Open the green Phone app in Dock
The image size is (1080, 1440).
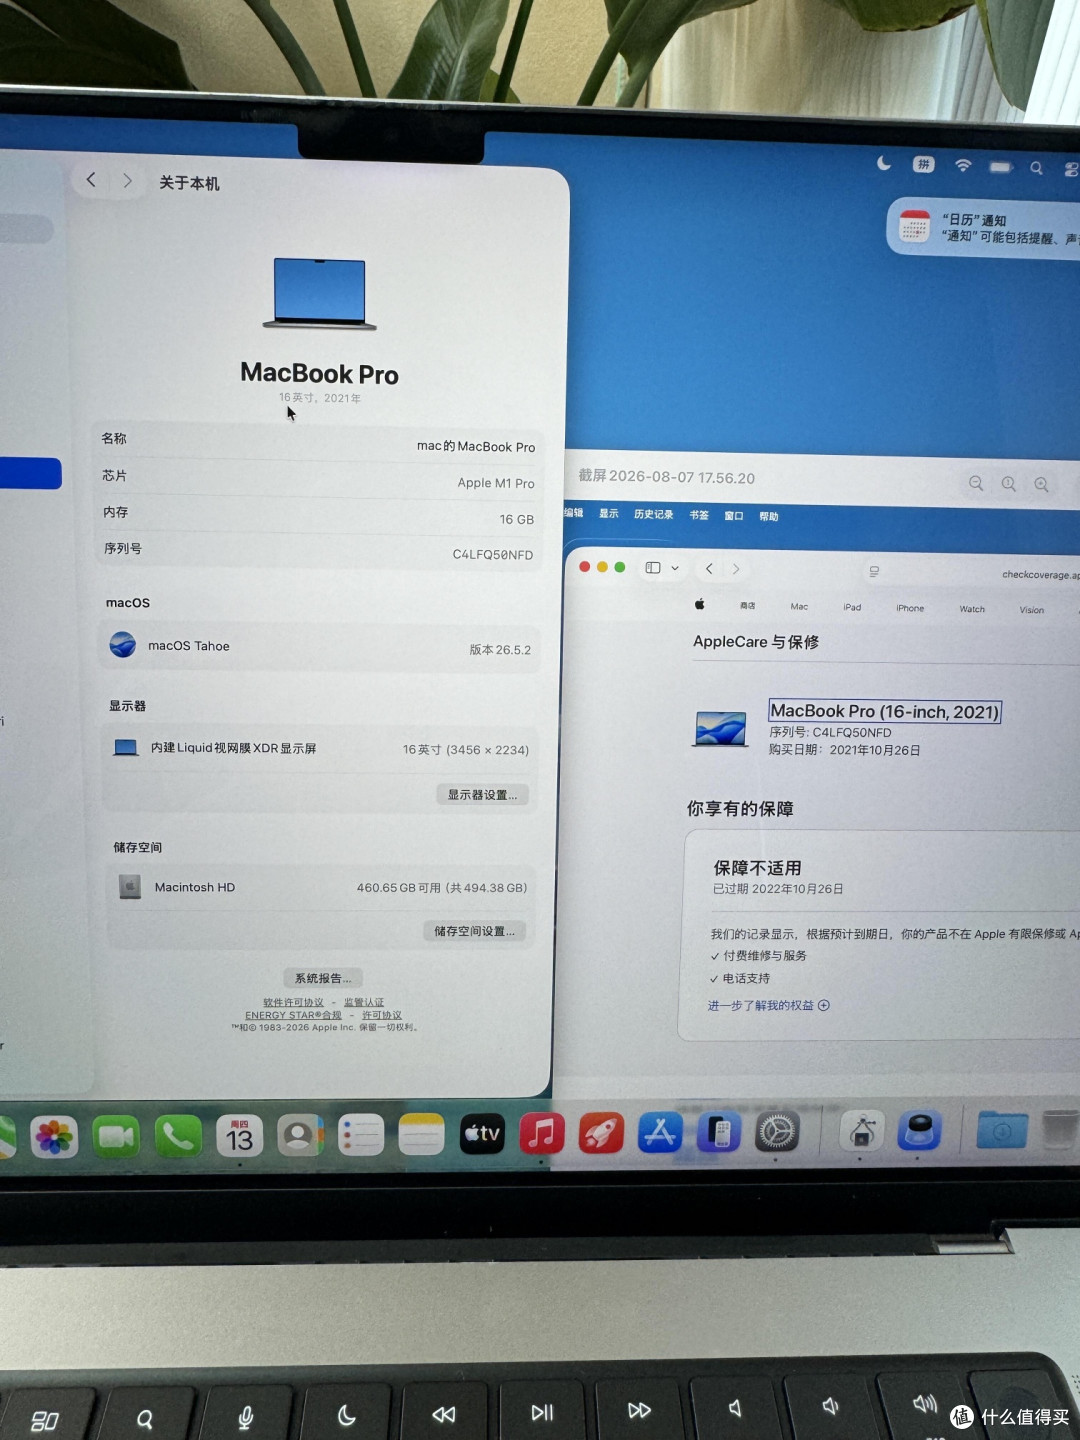178,1137
